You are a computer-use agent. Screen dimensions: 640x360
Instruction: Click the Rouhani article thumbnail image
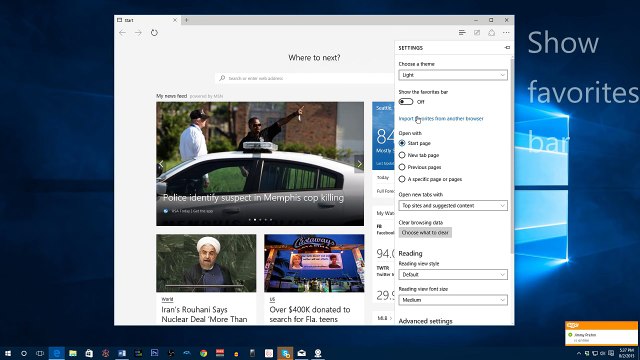[x=206, y=263]
